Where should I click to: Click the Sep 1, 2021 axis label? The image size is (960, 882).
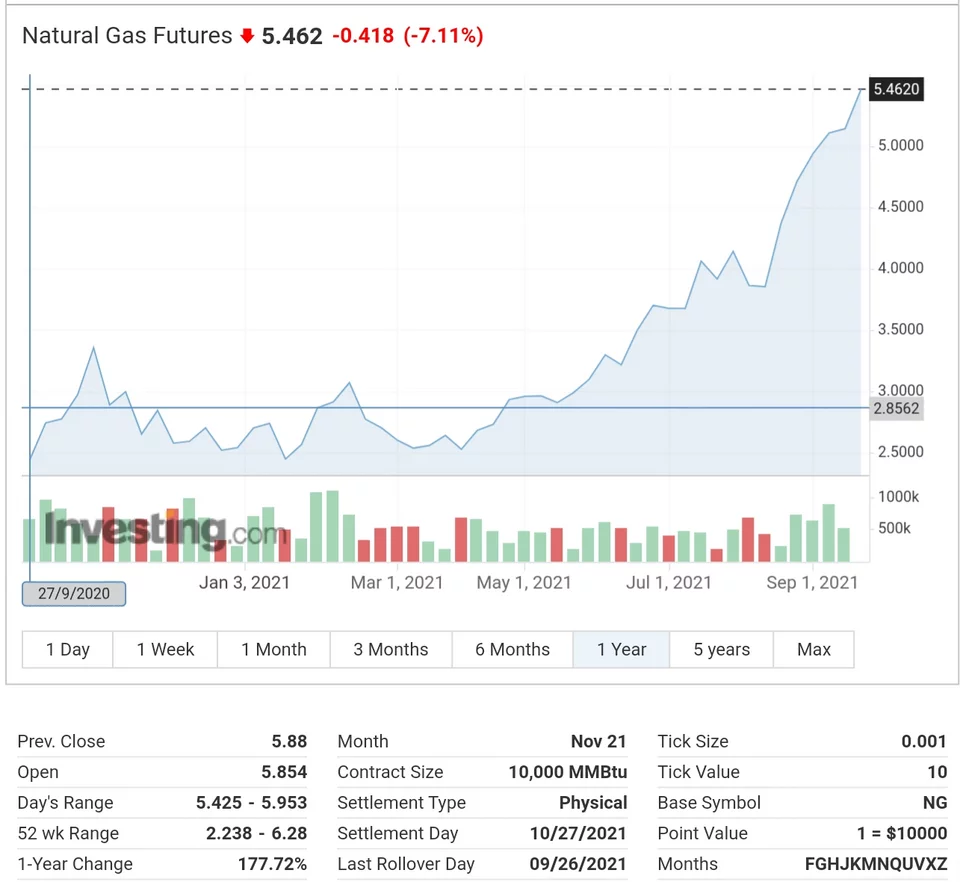(812, 582)
